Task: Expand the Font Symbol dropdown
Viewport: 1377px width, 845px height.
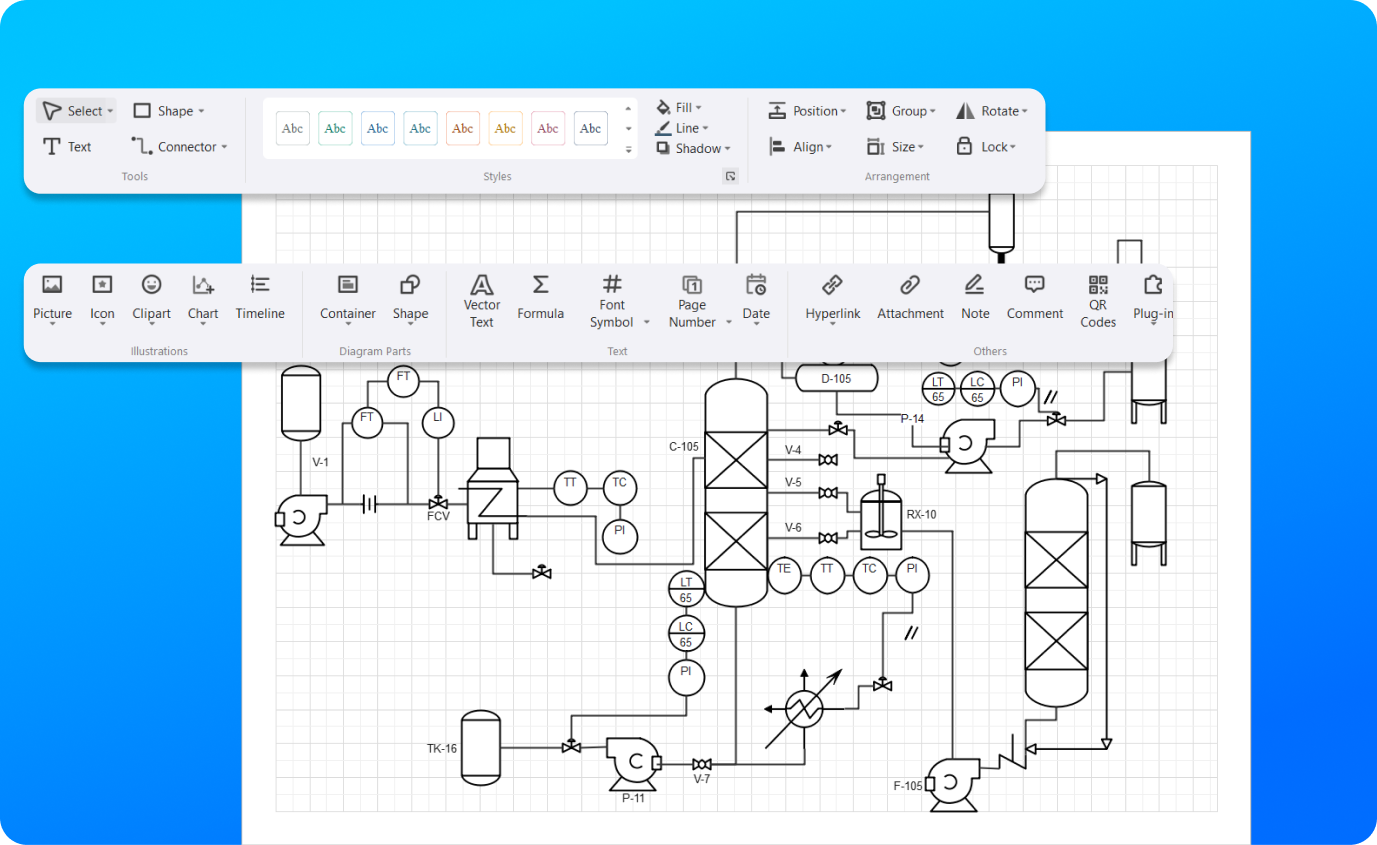Action: 646,322
